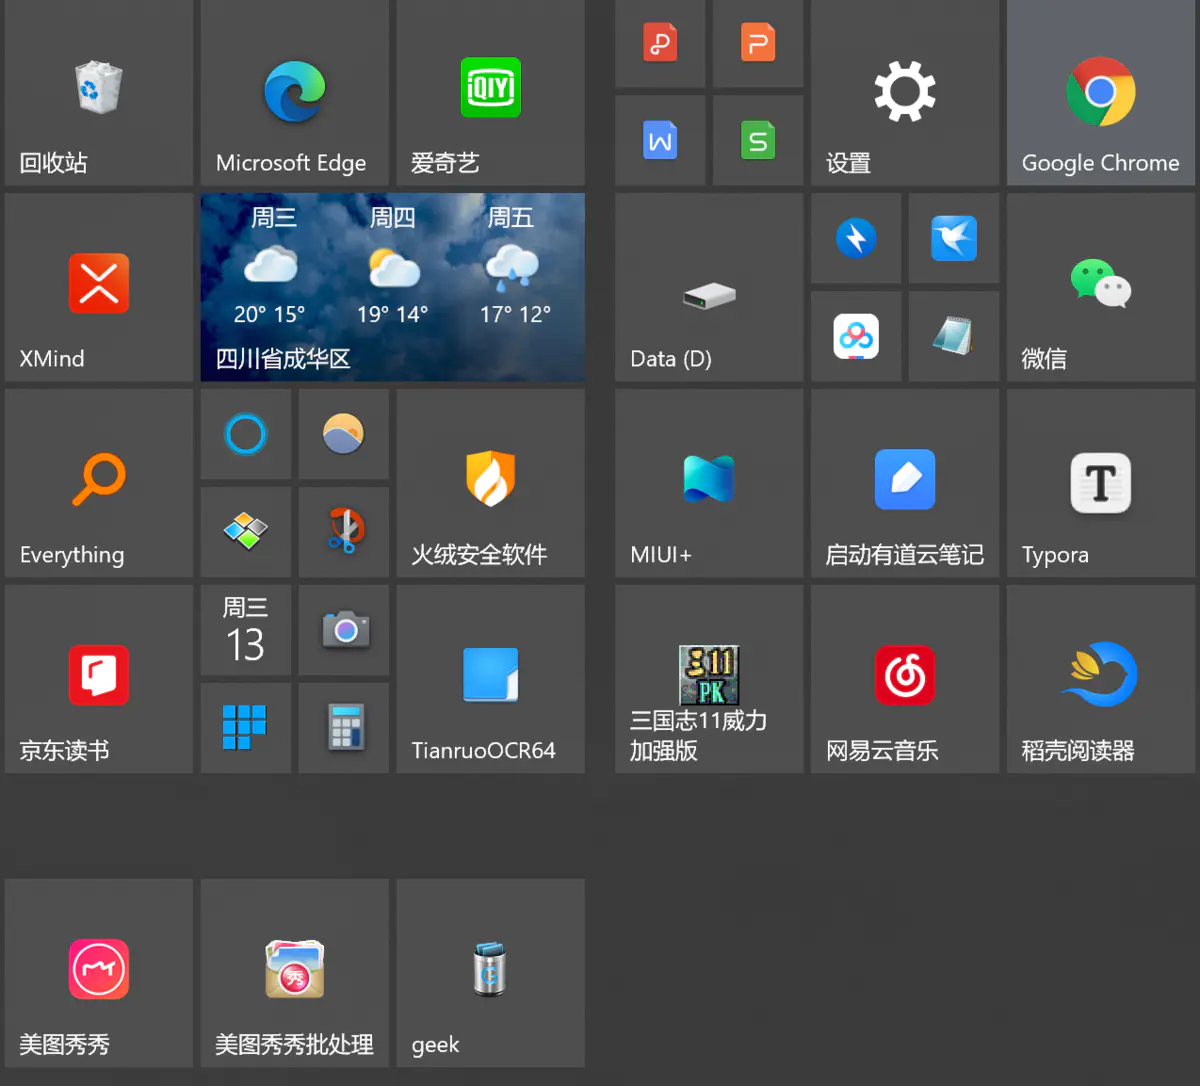This screenshot has height=1086, width=1200.
Task: Launch the 三国志11威力加强版 game tile
Action: pos(709,679)
